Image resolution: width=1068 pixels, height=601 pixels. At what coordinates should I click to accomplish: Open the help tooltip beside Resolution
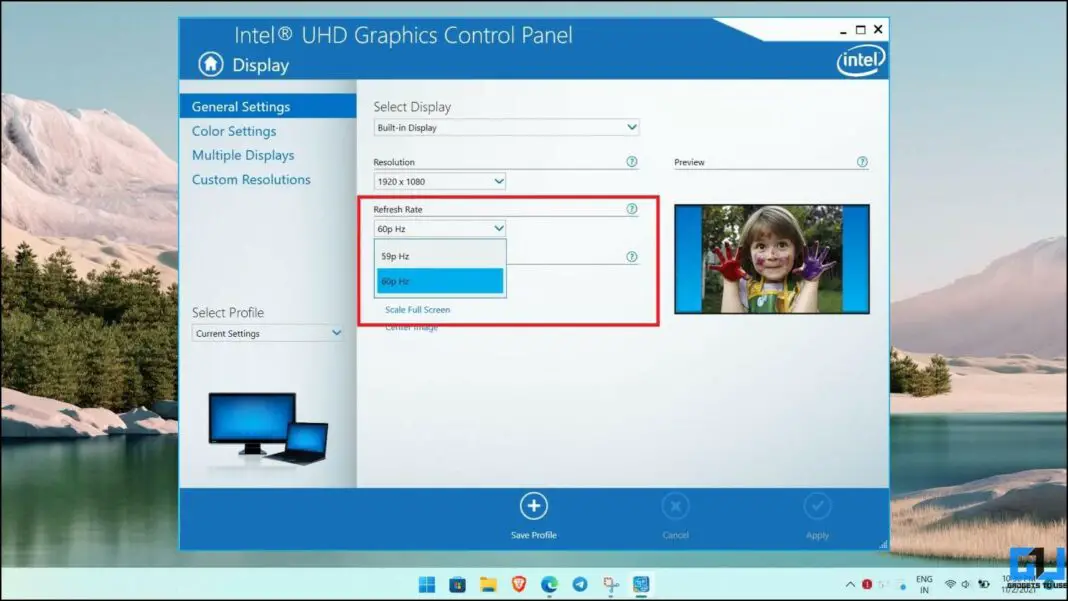pos(632,161)
